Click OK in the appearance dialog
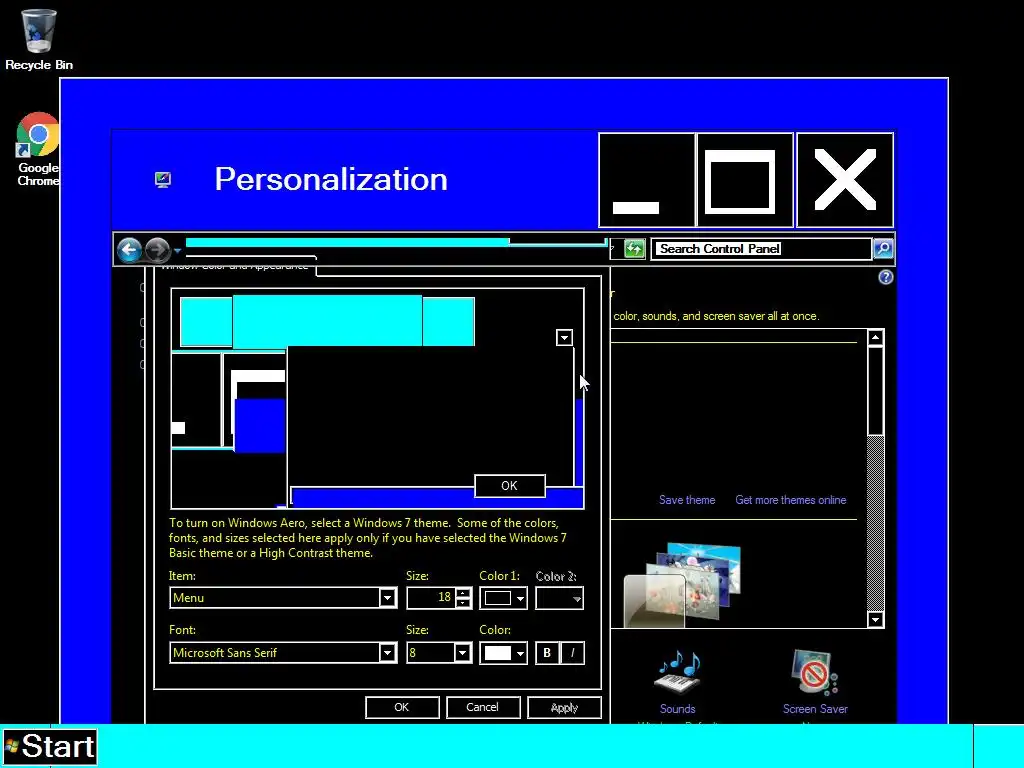The width and height of the screenshot is (1024, 768). point(402,707)
